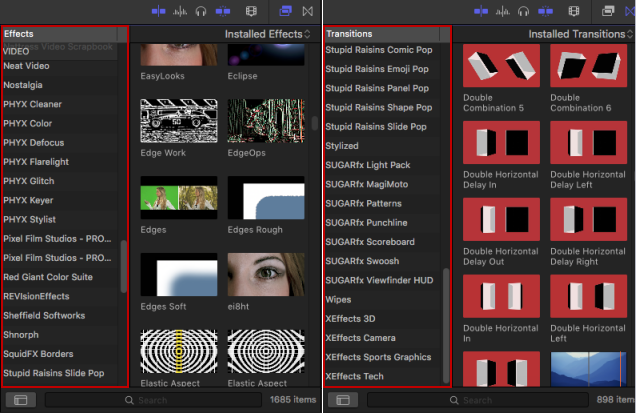Image resolution: width=636 pixels, height=413 pixels.
Task: Select the ei8ht eye effect thumbnail
Action: pyautogui.click(x=266, y=275)
